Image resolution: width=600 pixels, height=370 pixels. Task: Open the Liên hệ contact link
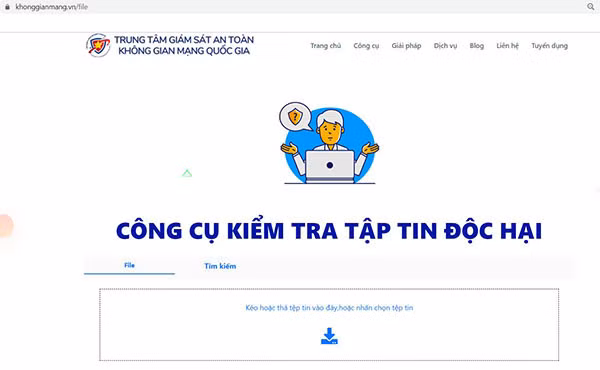pos(507,46)
